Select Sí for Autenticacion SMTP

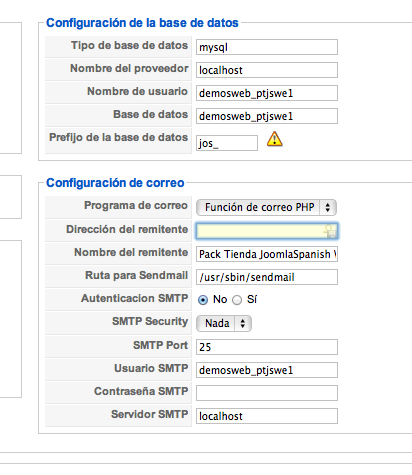tap(237, 300)
